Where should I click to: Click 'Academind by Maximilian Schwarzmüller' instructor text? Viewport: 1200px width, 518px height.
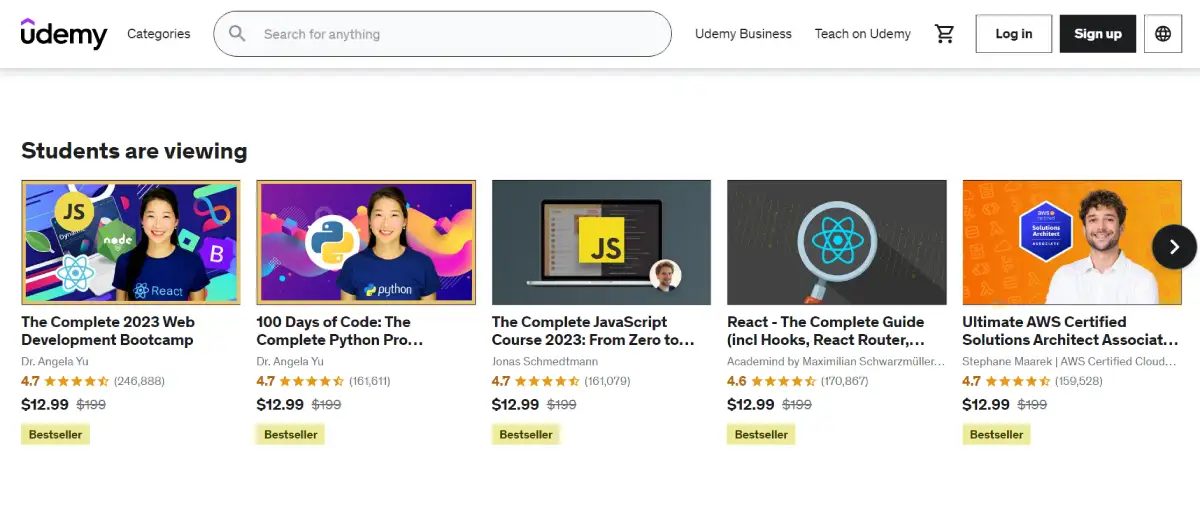pos(836,362)
